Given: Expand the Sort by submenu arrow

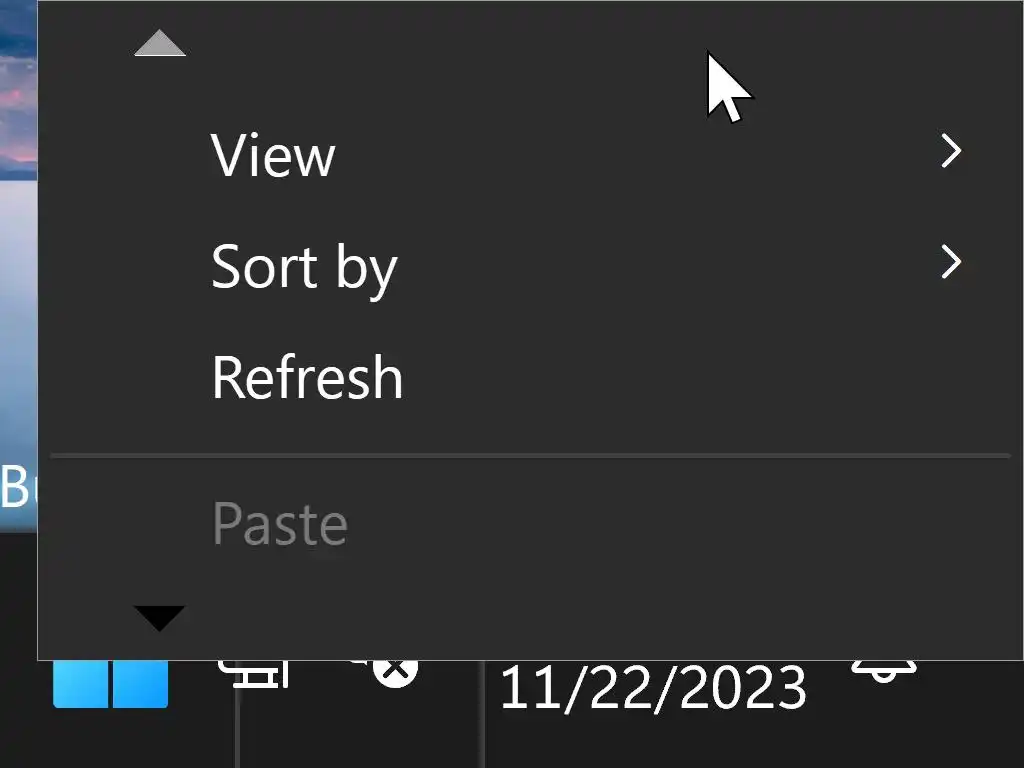Looking at the screenshot, I should coord(951,263).
